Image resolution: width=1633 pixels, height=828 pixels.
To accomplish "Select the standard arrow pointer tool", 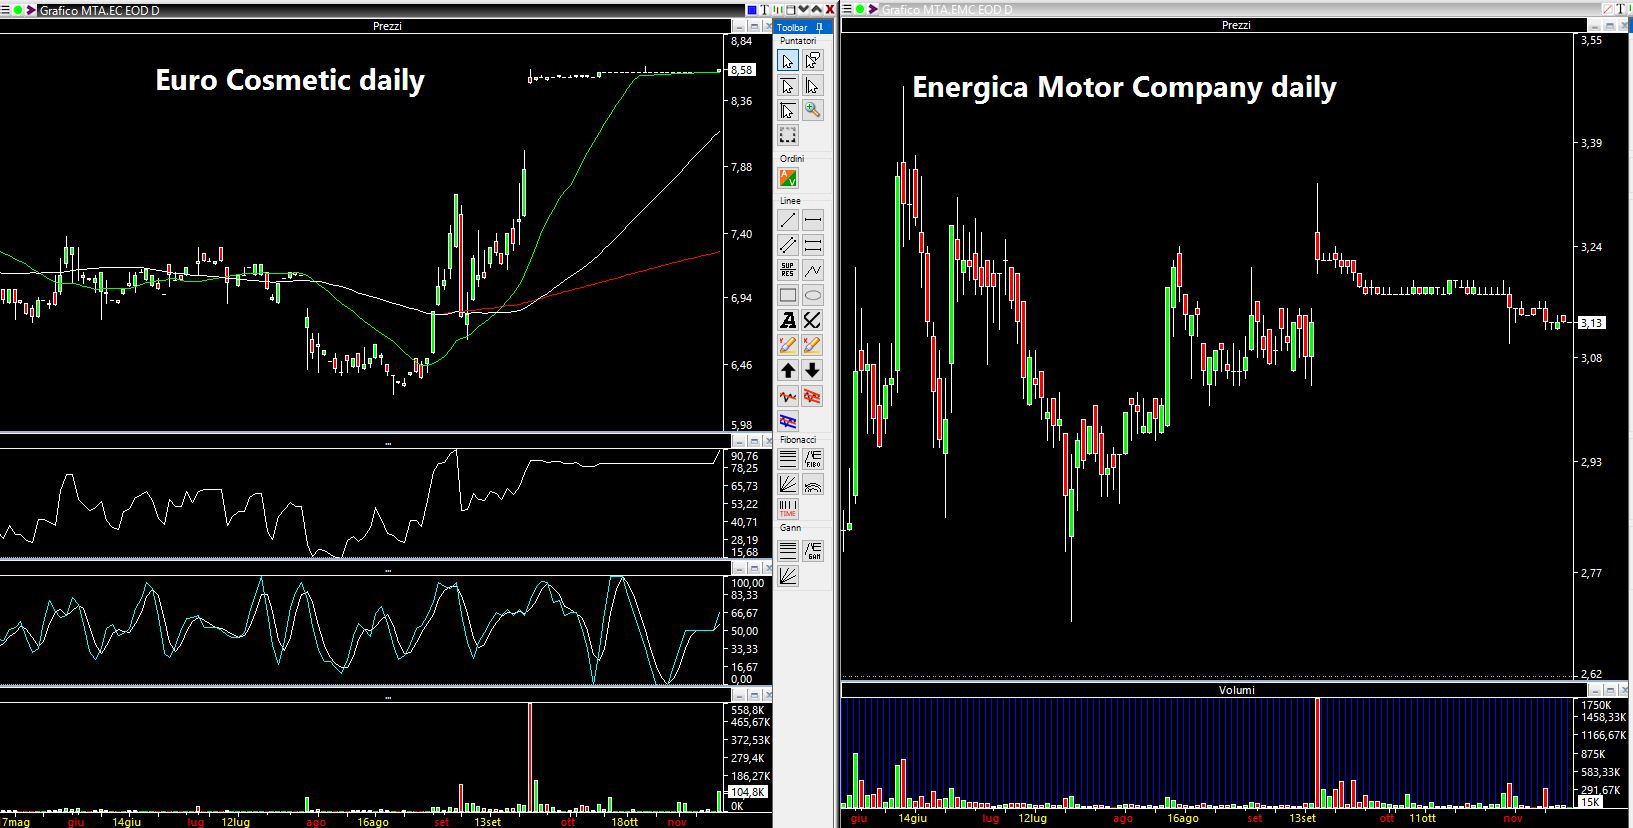I will (x=788, y=61).
